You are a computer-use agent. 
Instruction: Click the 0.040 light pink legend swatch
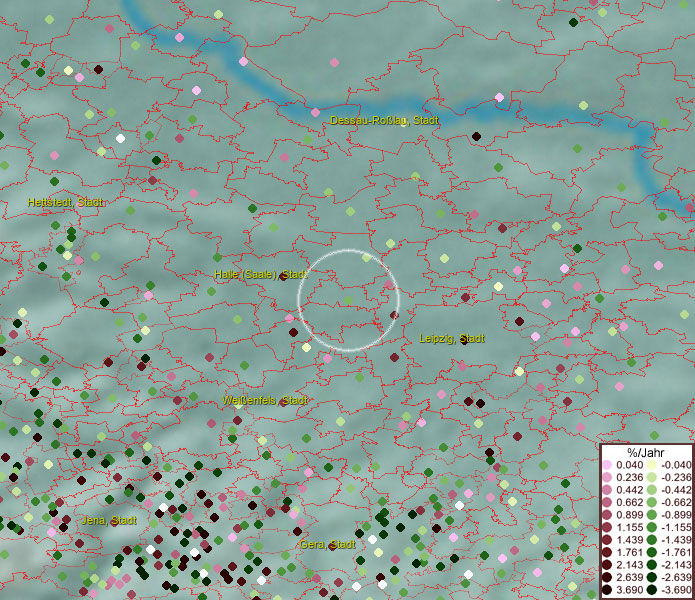607,465
